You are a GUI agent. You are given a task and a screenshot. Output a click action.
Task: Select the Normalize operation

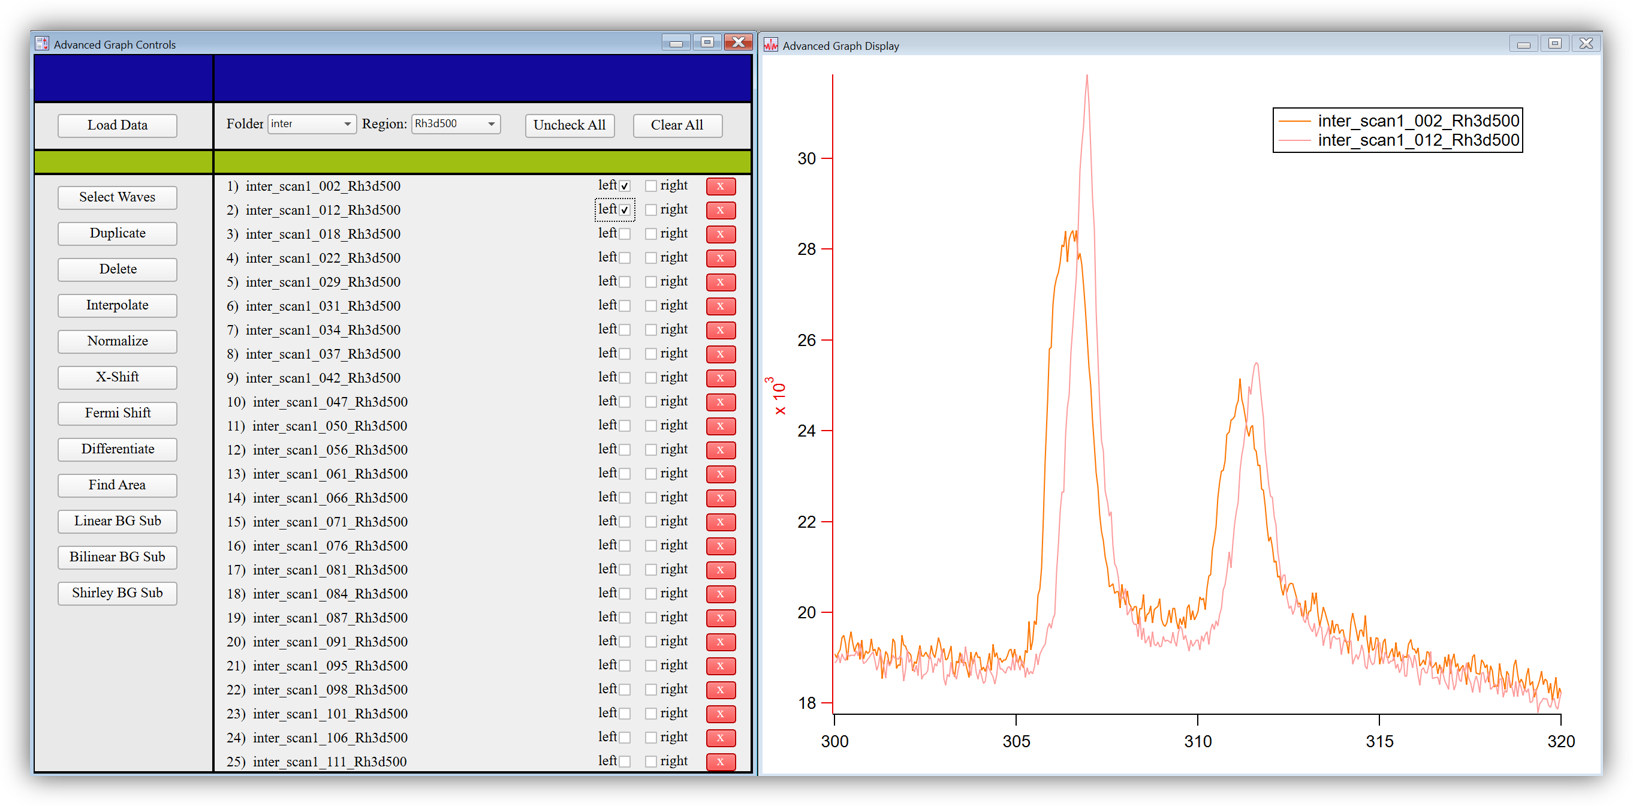117,341
